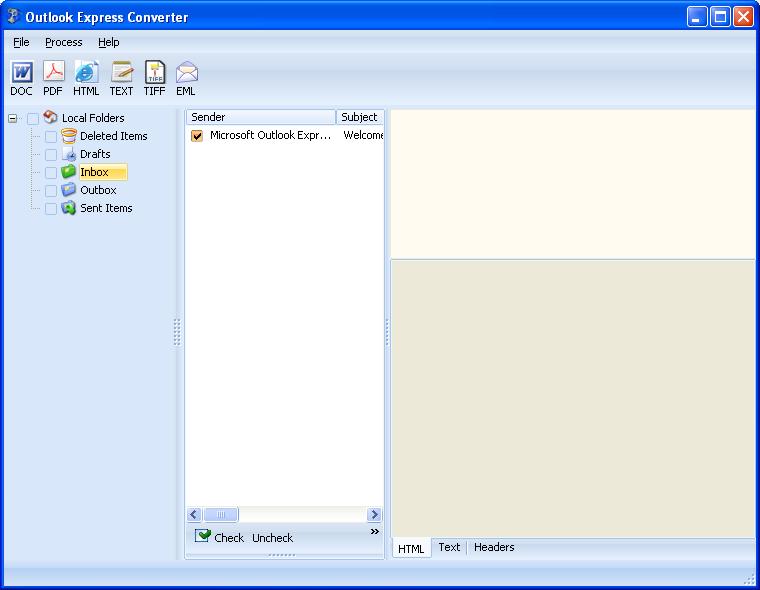Image resolution: width=760 pixels, height=590 pixels.
Task: Convert to DOC using the Word icon
Action: pos(22,72)
